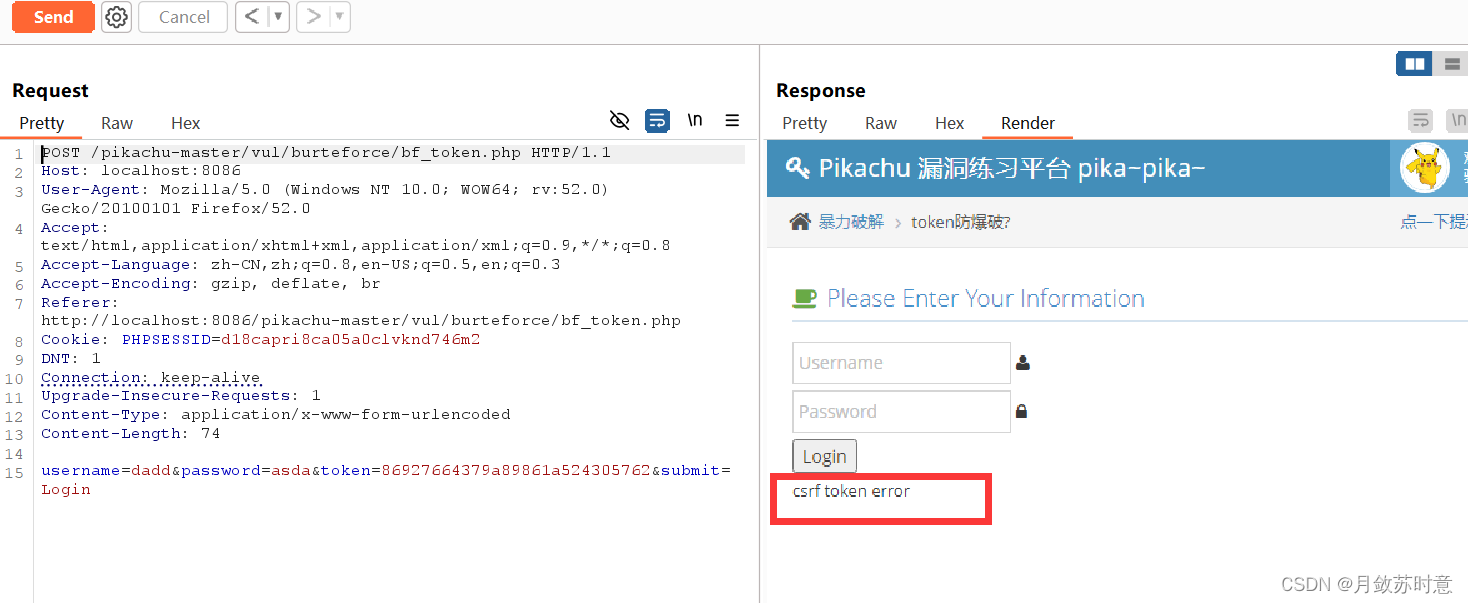
Task: Click POST request line in editor
Action: [326, 153]
